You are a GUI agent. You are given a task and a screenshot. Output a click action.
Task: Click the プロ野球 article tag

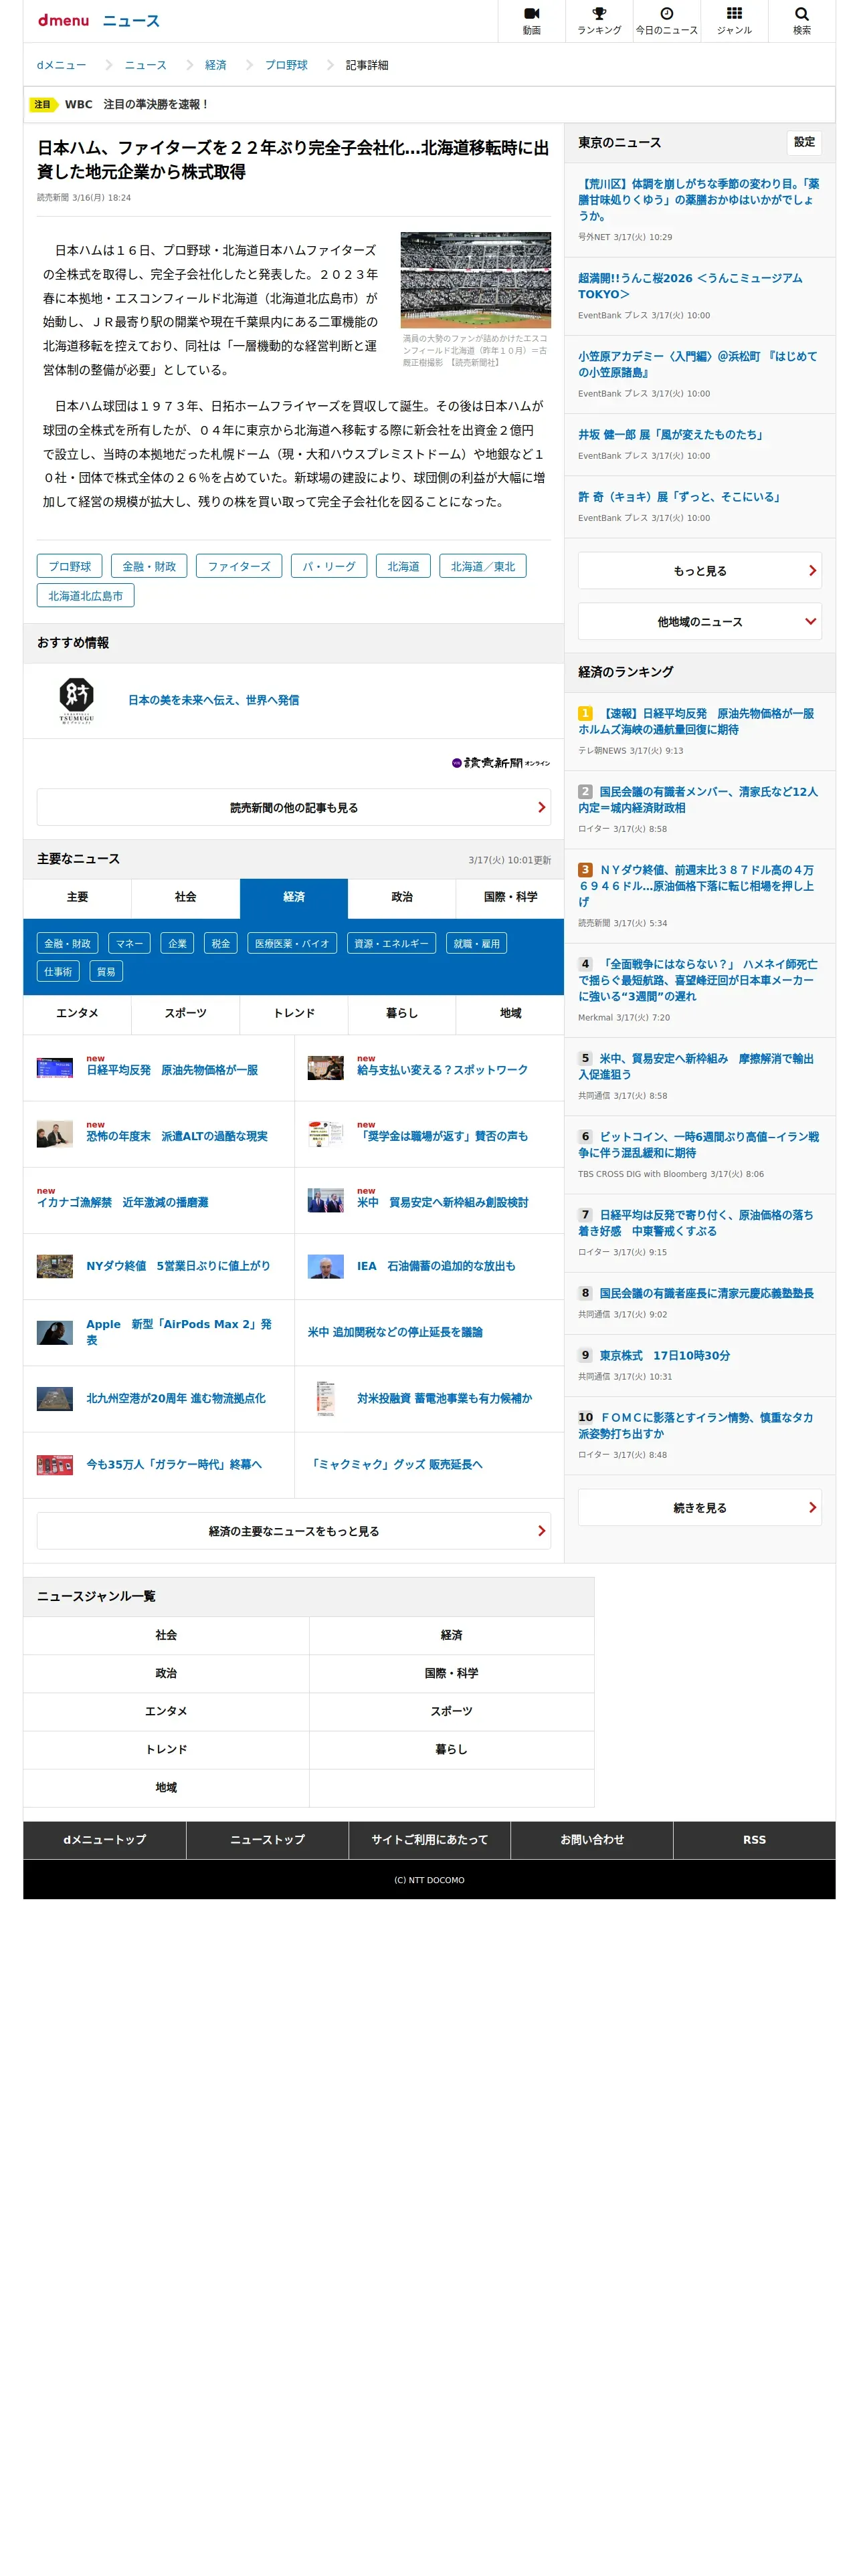point(70,567)
